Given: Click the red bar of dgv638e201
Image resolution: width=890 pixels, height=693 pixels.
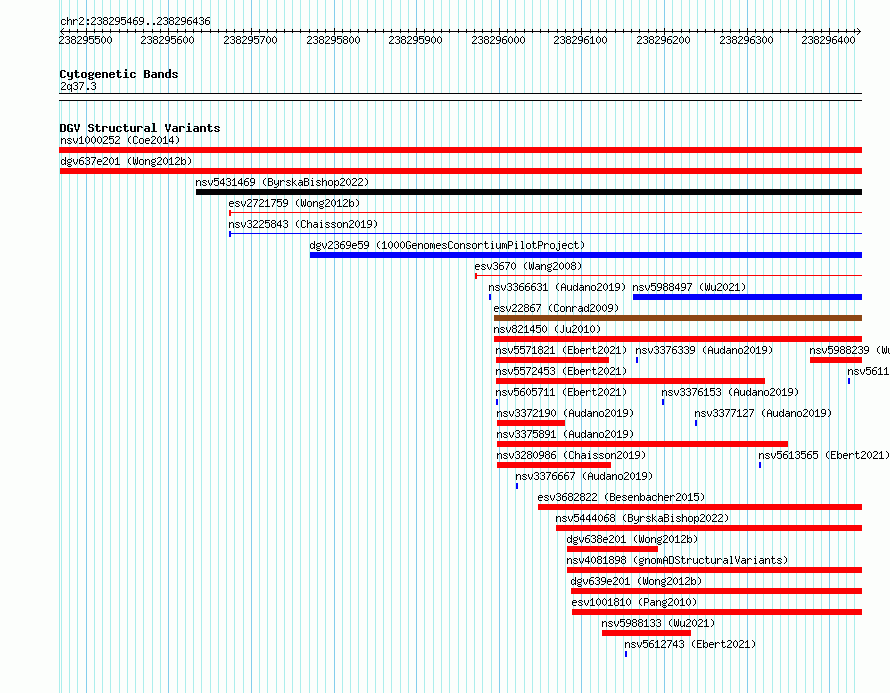Looking at the screenshot, I should tap(612, 549).
